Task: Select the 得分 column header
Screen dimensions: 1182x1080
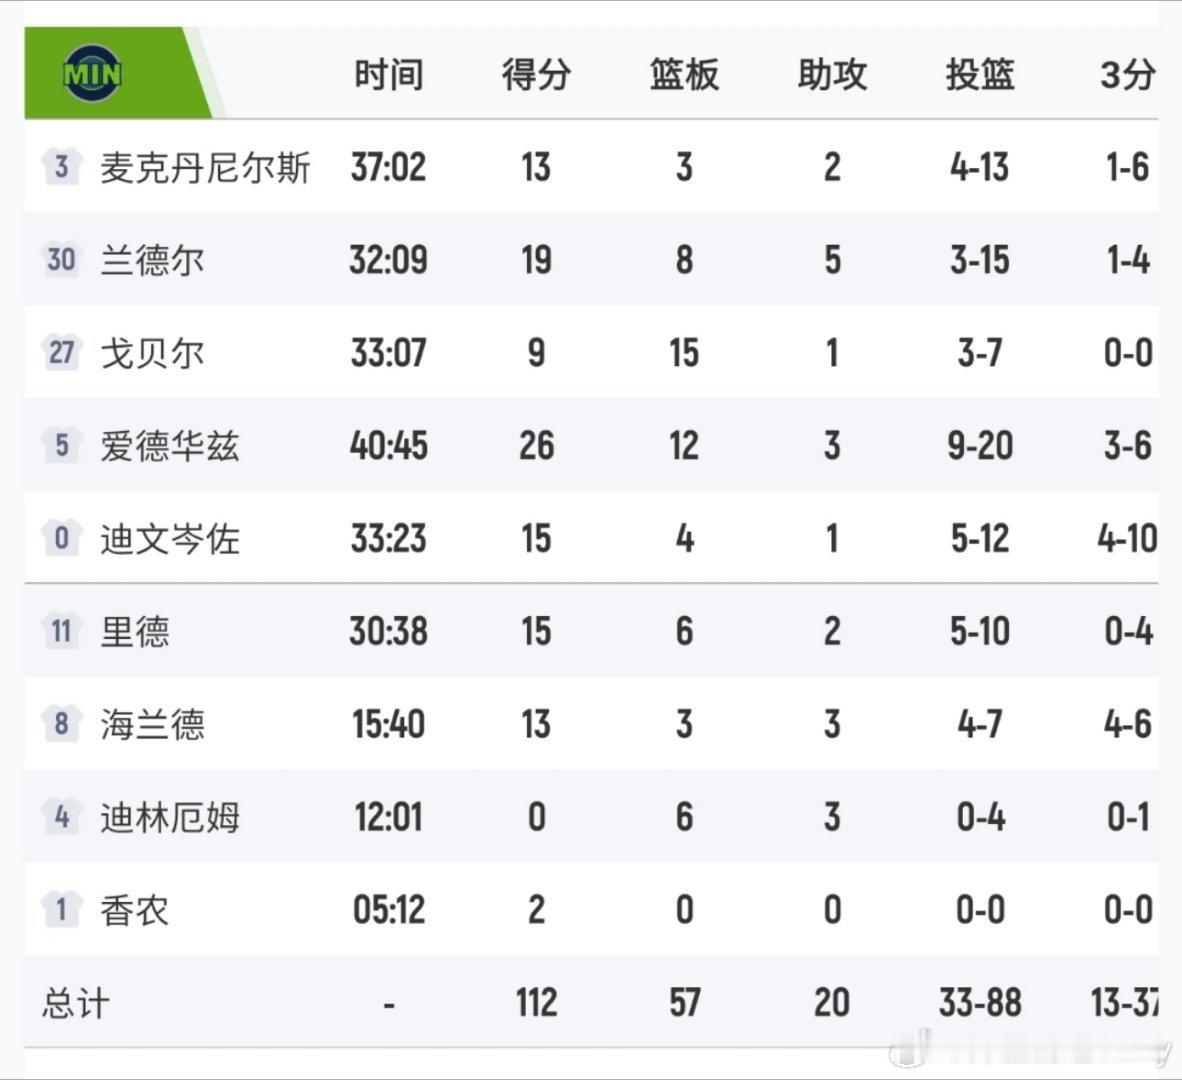Action: point(536,75)
